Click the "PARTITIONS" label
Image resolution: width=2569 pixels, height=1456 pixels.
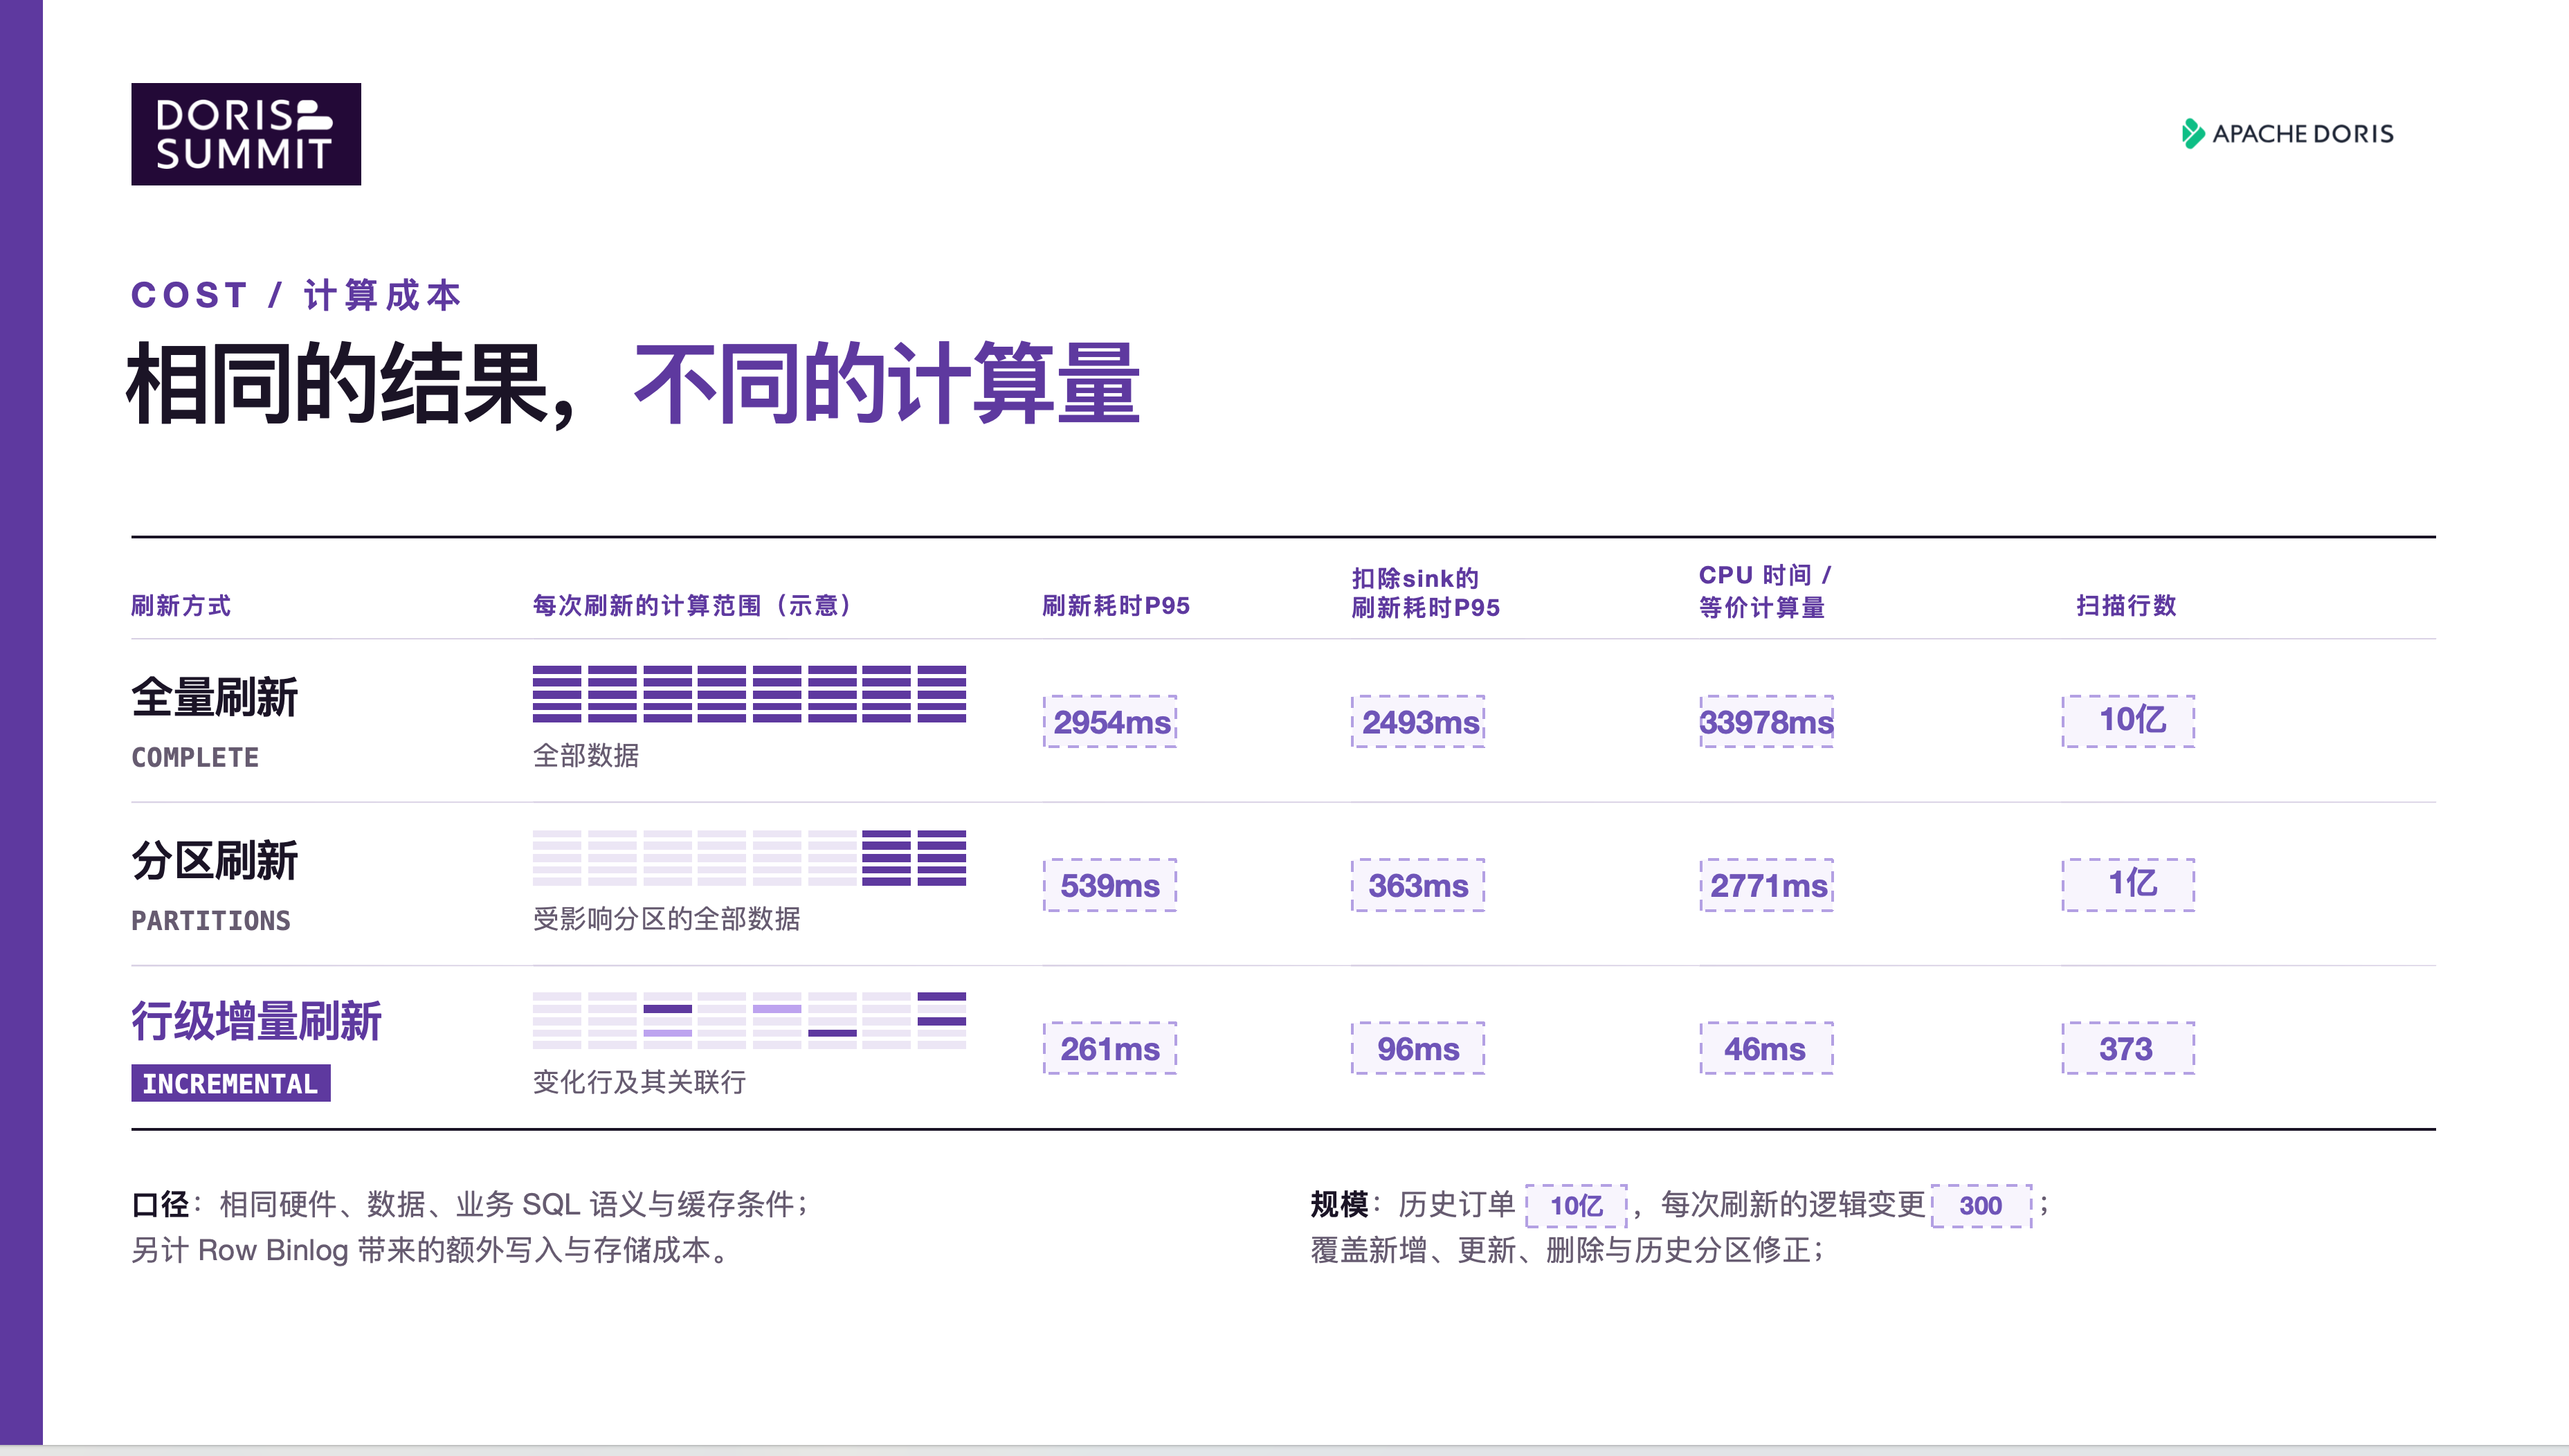point(211,920)
